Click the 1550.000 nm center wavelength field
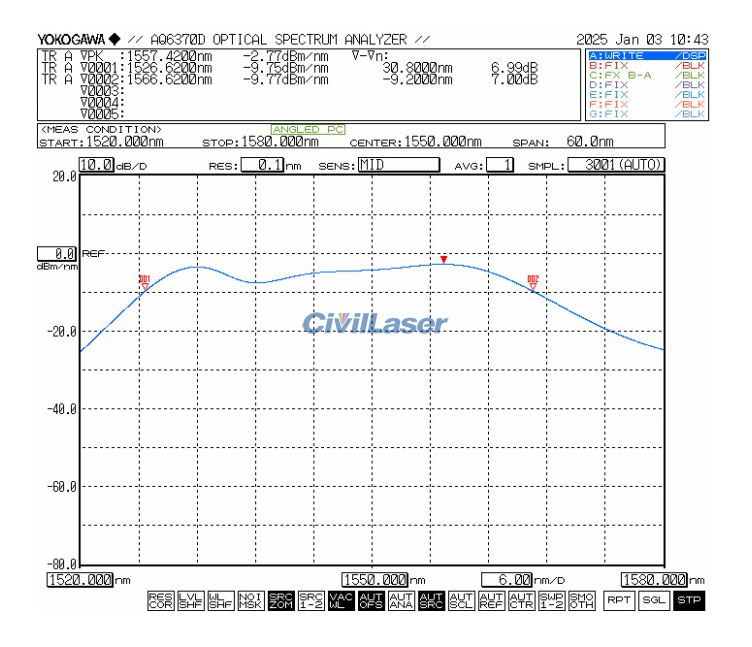This screenshot has width=752, height=647. pyautogui.click(x=375, y=580)
